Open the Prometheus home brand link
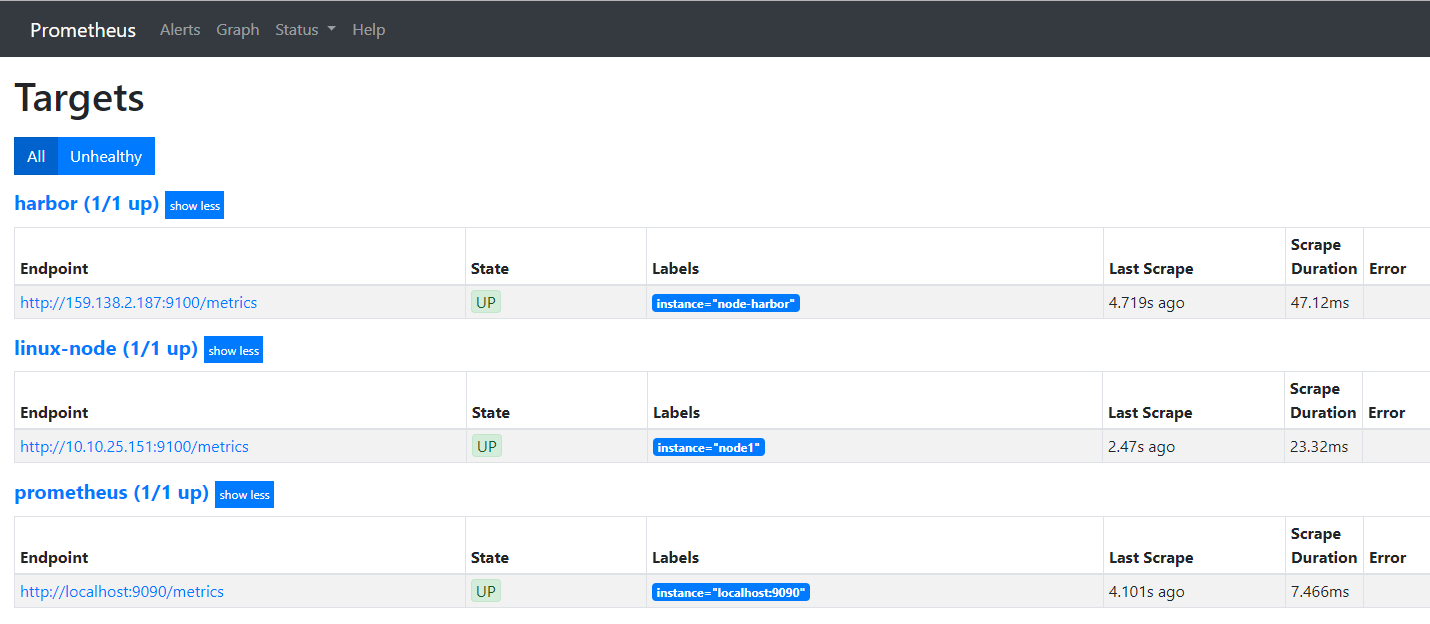The height and width of the screenshot is (624, 1430). point(83,30)
